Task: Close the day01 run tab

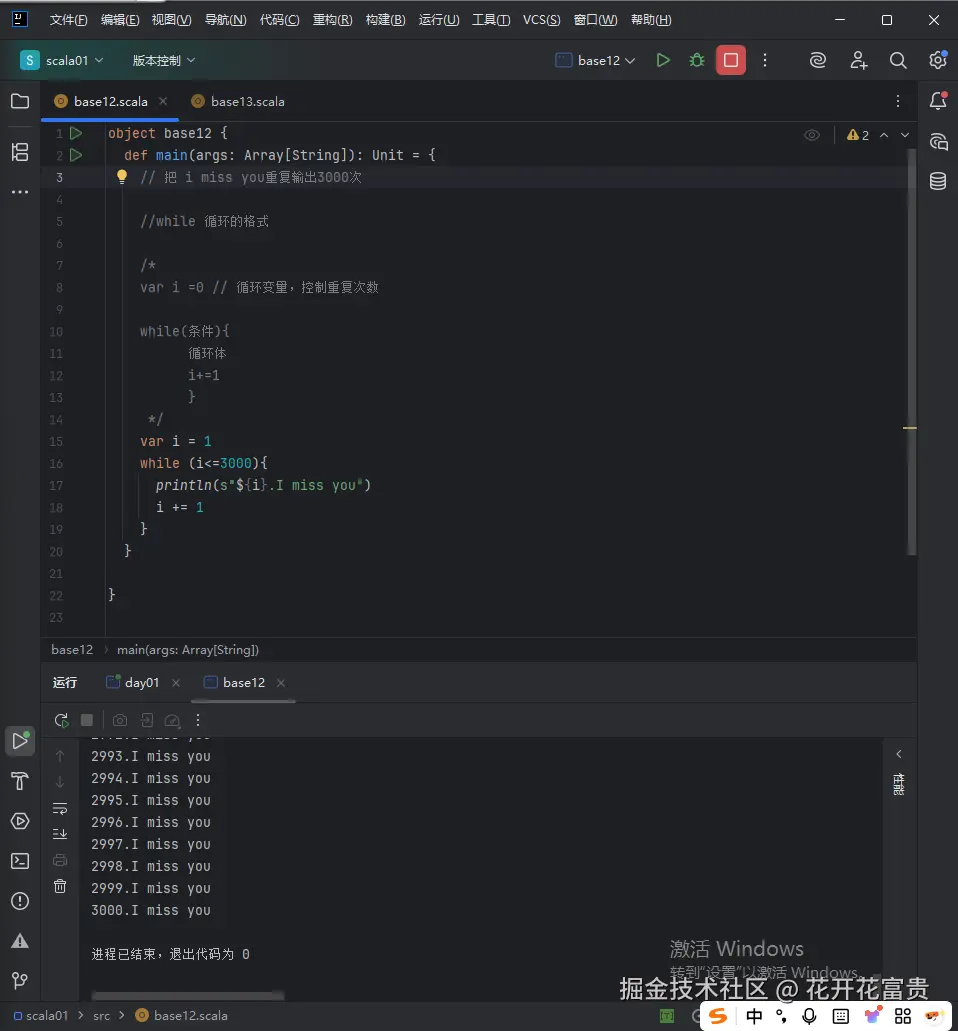Action: tap(176, 683)
